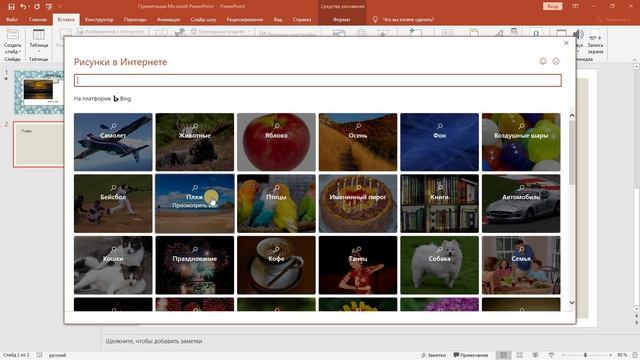Undo last action in Quick Access toolbar
Image resolution: width=640 pixels, height=360 pixels.
[23, 7]
